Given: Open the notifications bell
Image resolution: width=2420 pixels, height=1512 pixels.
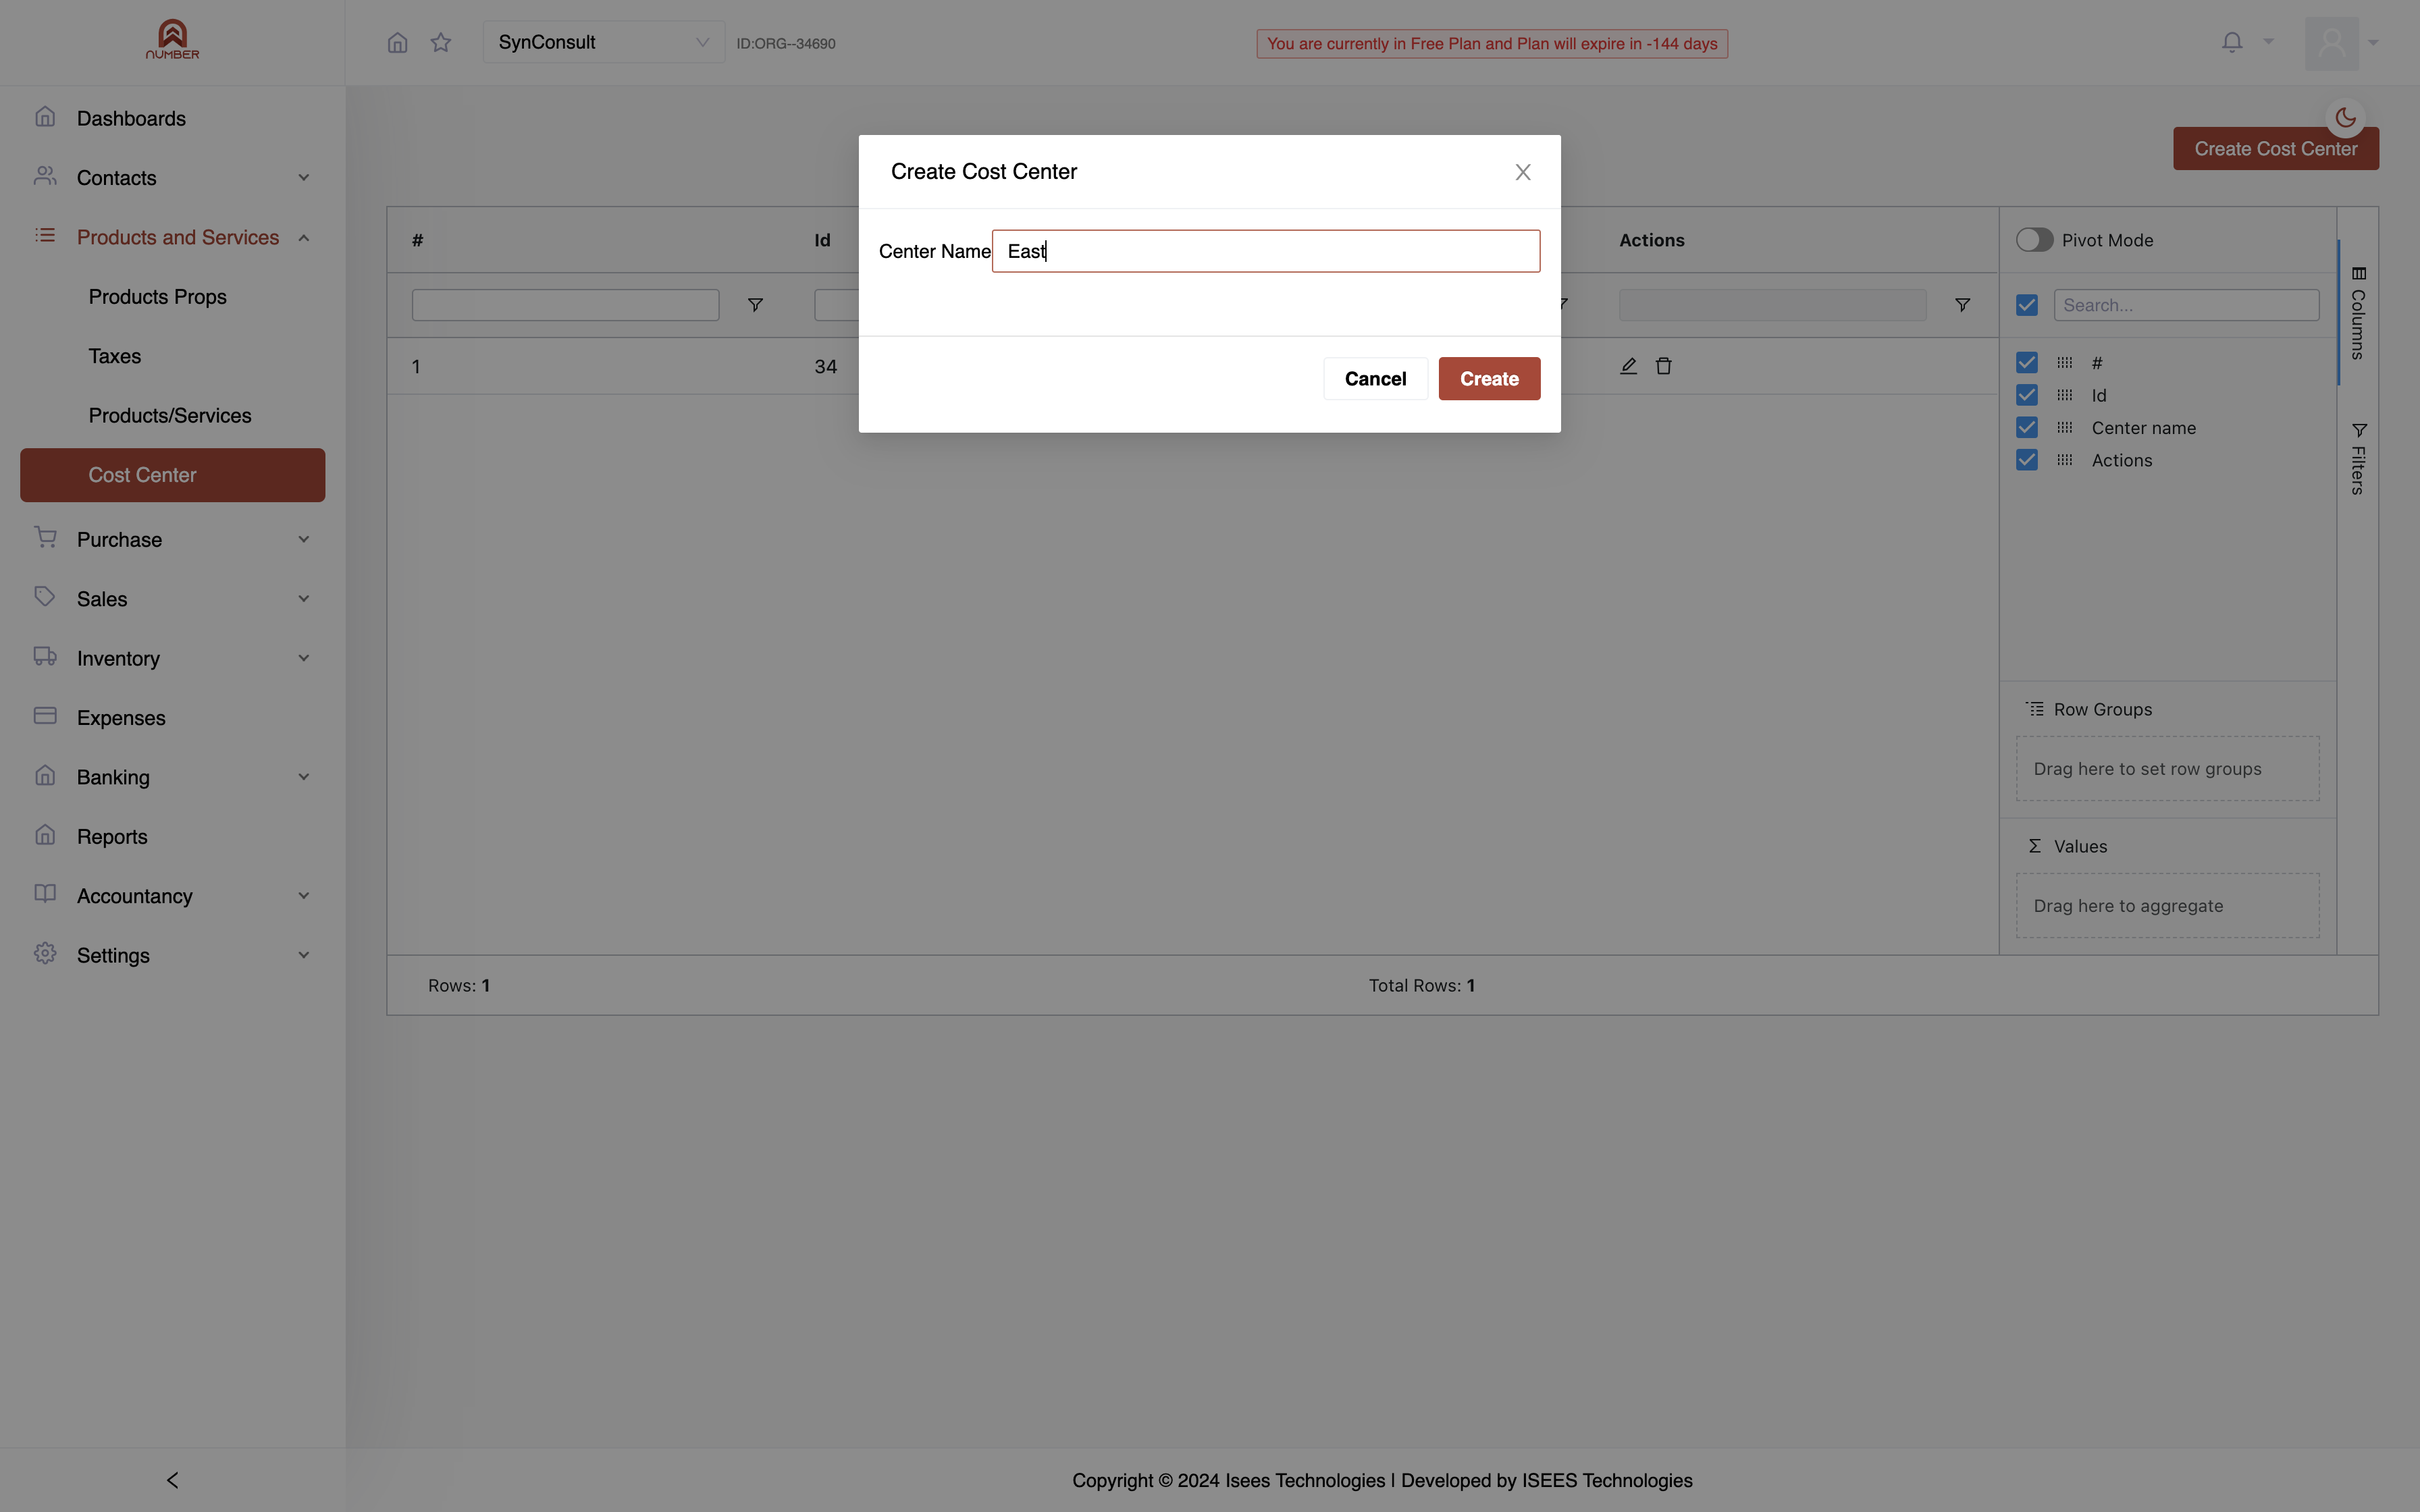Looking at the screenshot, I should (x=2232, y=42).
